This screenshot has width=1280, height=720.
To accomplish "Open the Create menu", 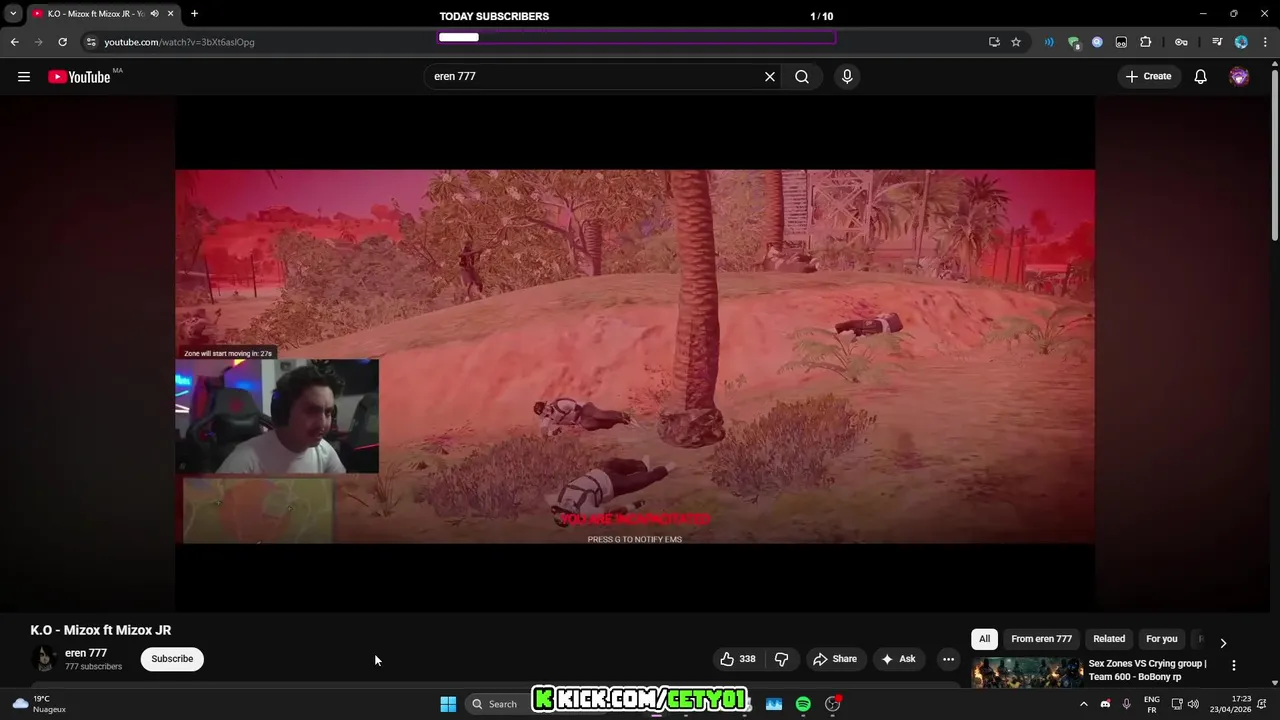I will [x=1148, y=77].
